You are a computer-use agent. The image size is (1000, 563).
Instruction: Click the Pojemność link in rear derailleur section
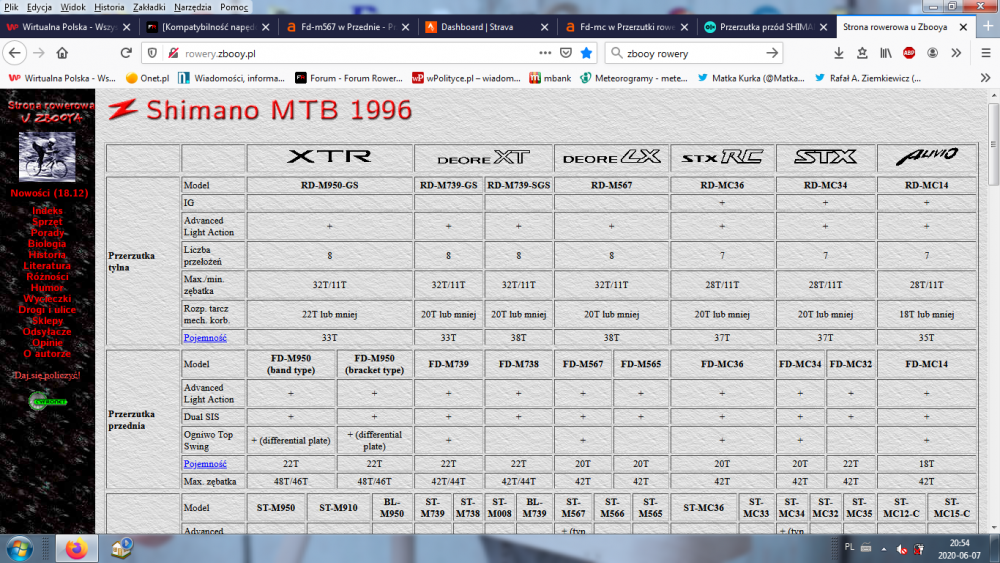coord(205,338)
